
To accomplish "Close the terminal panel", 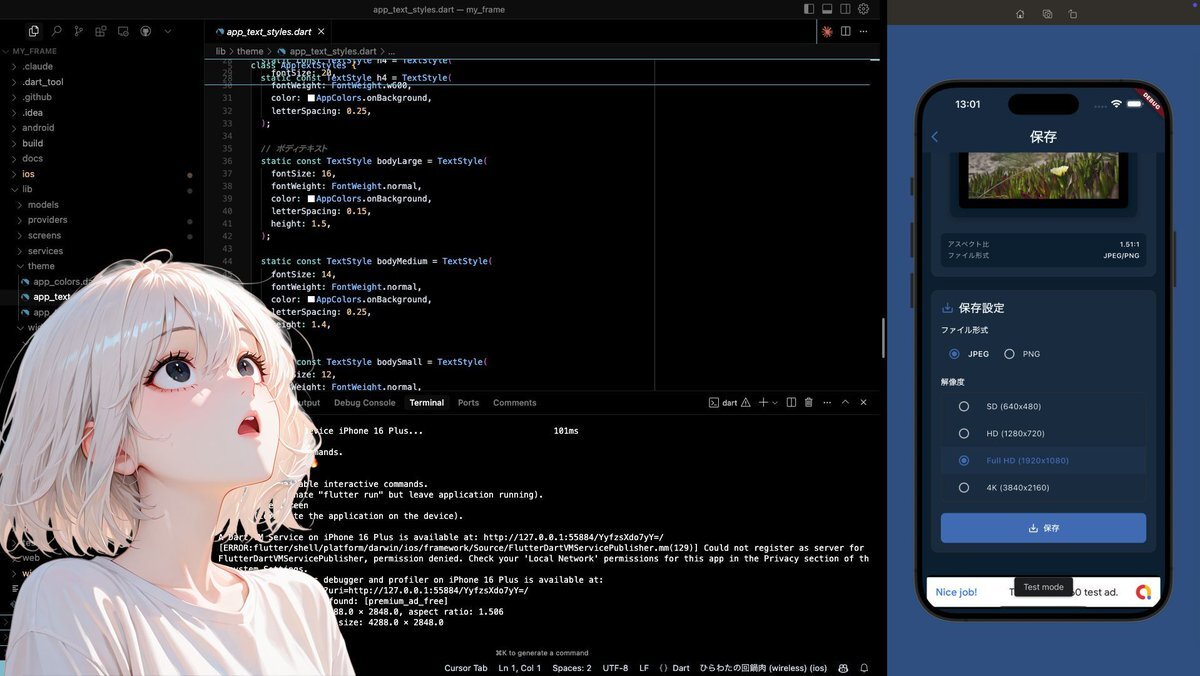I will click(863, 403).
